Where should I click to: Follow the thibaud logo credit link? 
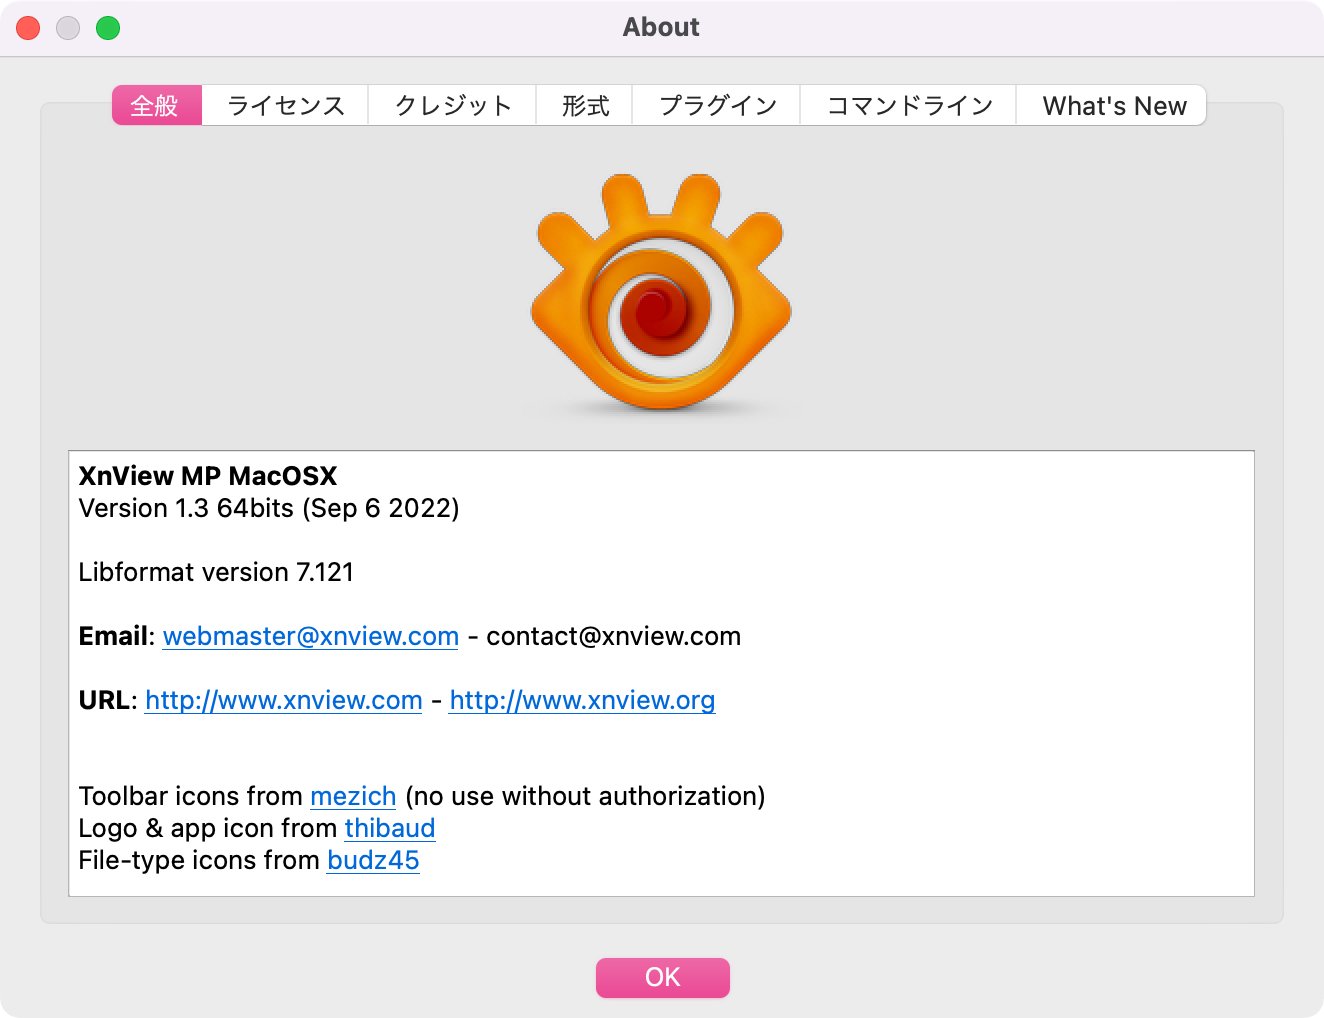(390, 828)
